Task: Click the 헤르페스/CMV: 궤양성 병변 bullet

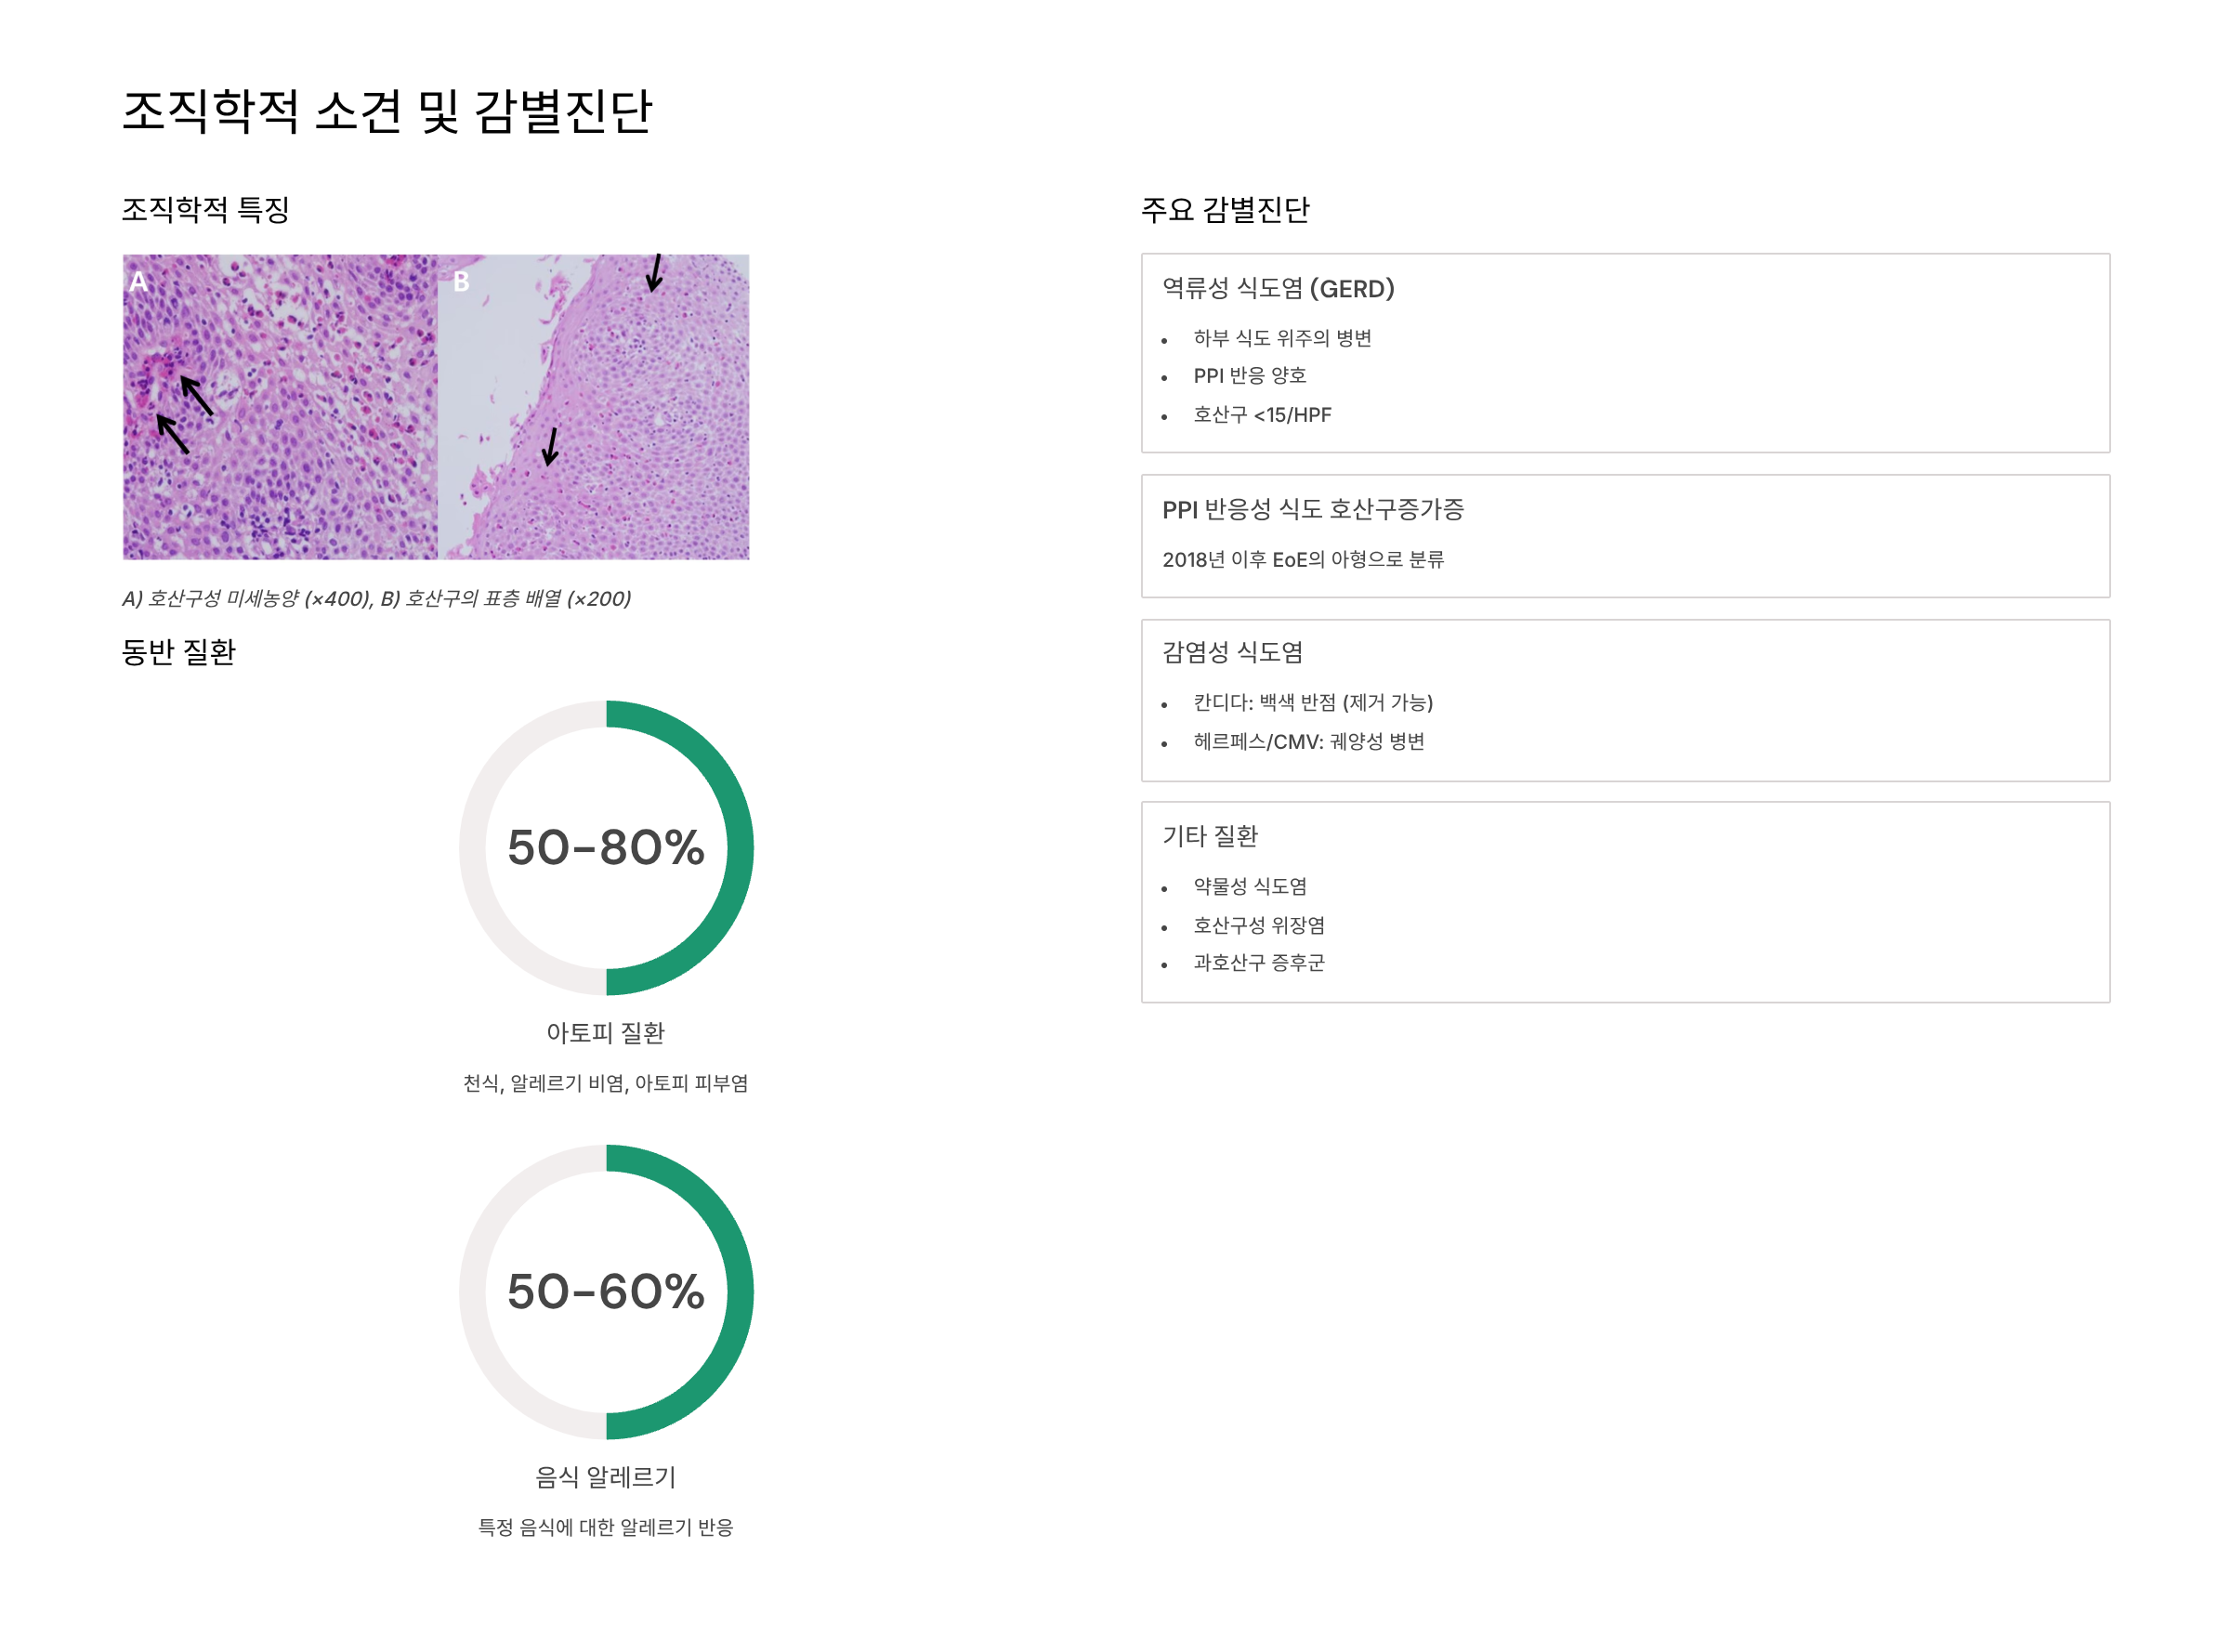Action: point(1309,742)
